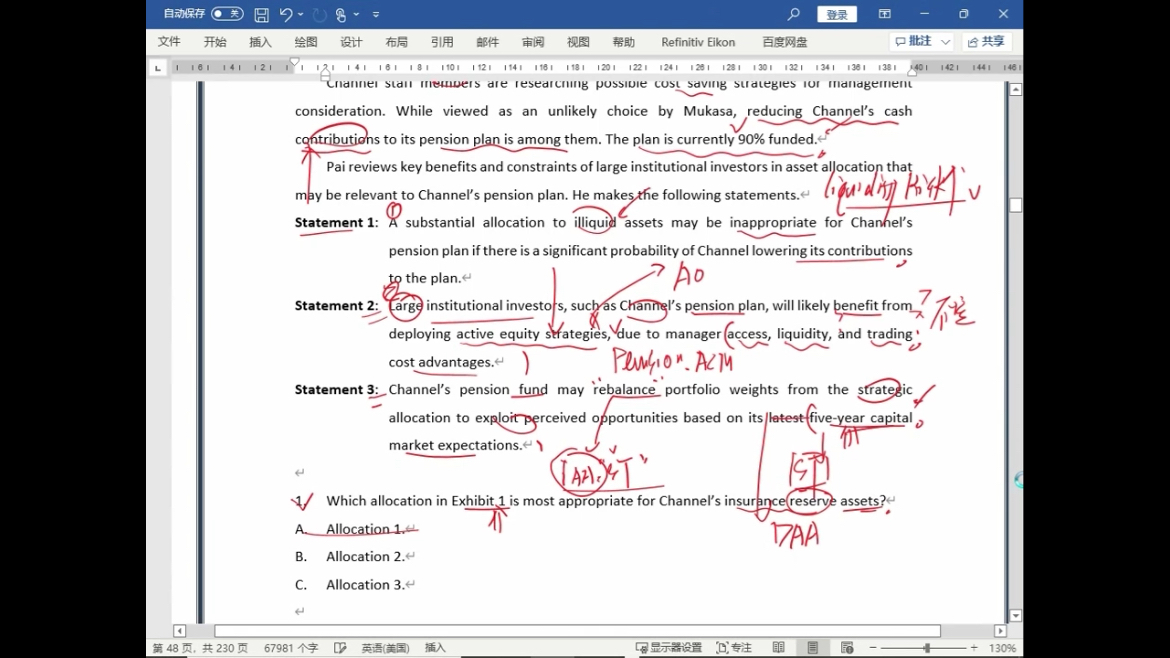
Task: Toggle the 插入 insert/overtype mode indicator
Action: (x=435, y=648)
